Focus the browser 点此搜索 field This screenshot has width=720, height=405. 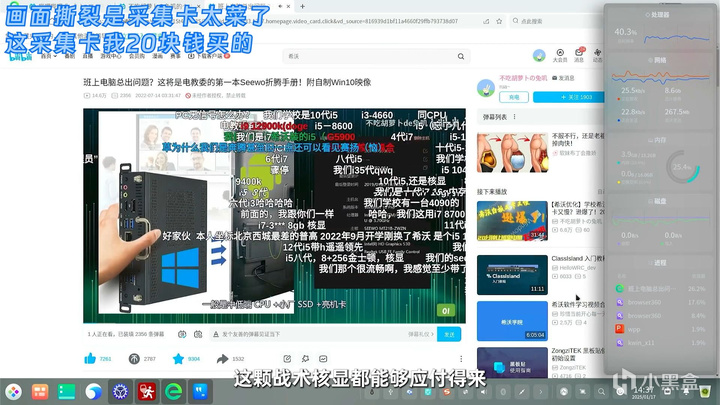(556, 21)
